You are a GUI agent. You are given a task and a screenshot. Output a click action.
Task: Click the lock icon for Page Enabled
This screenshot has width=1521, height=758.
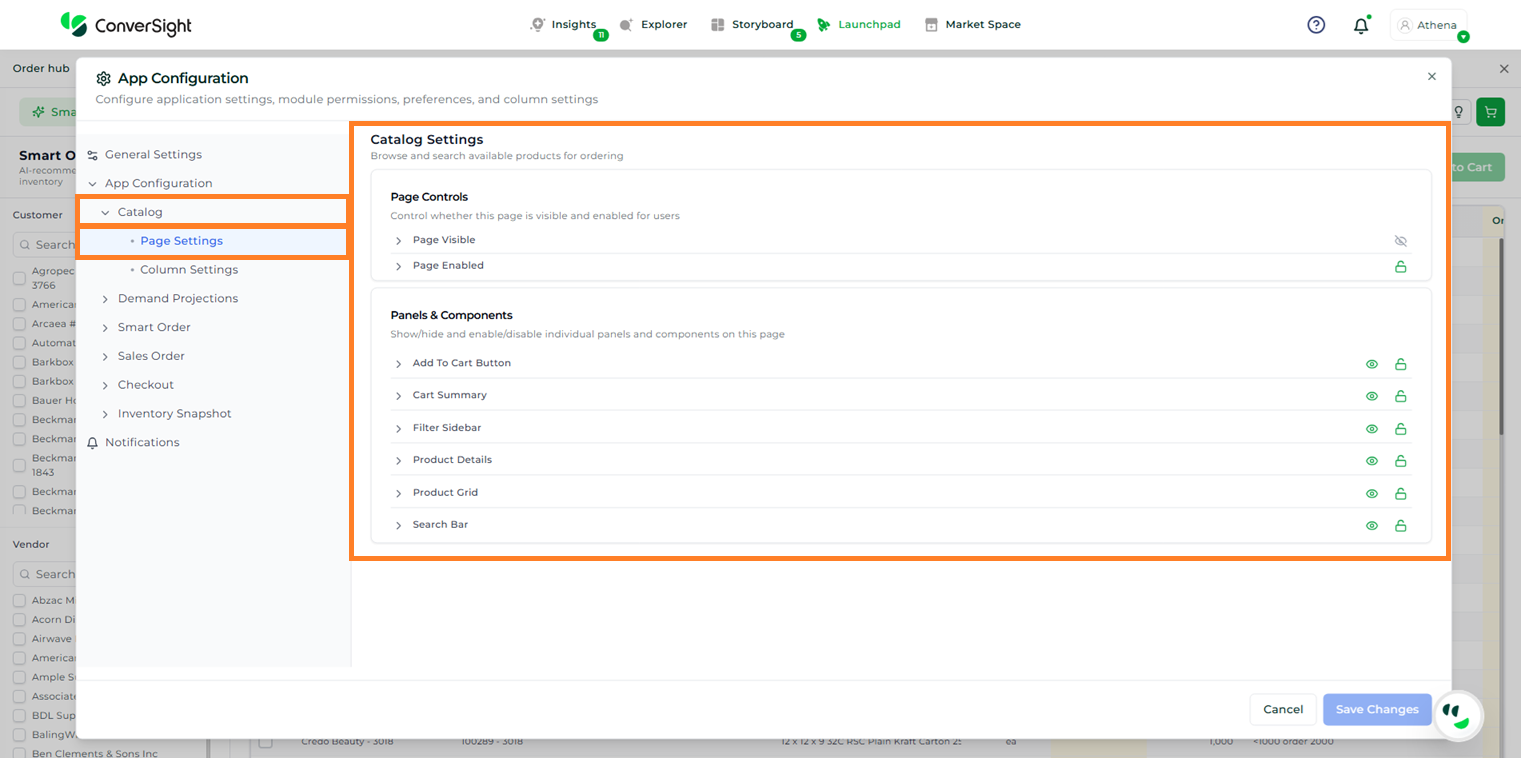[1400, 267]
